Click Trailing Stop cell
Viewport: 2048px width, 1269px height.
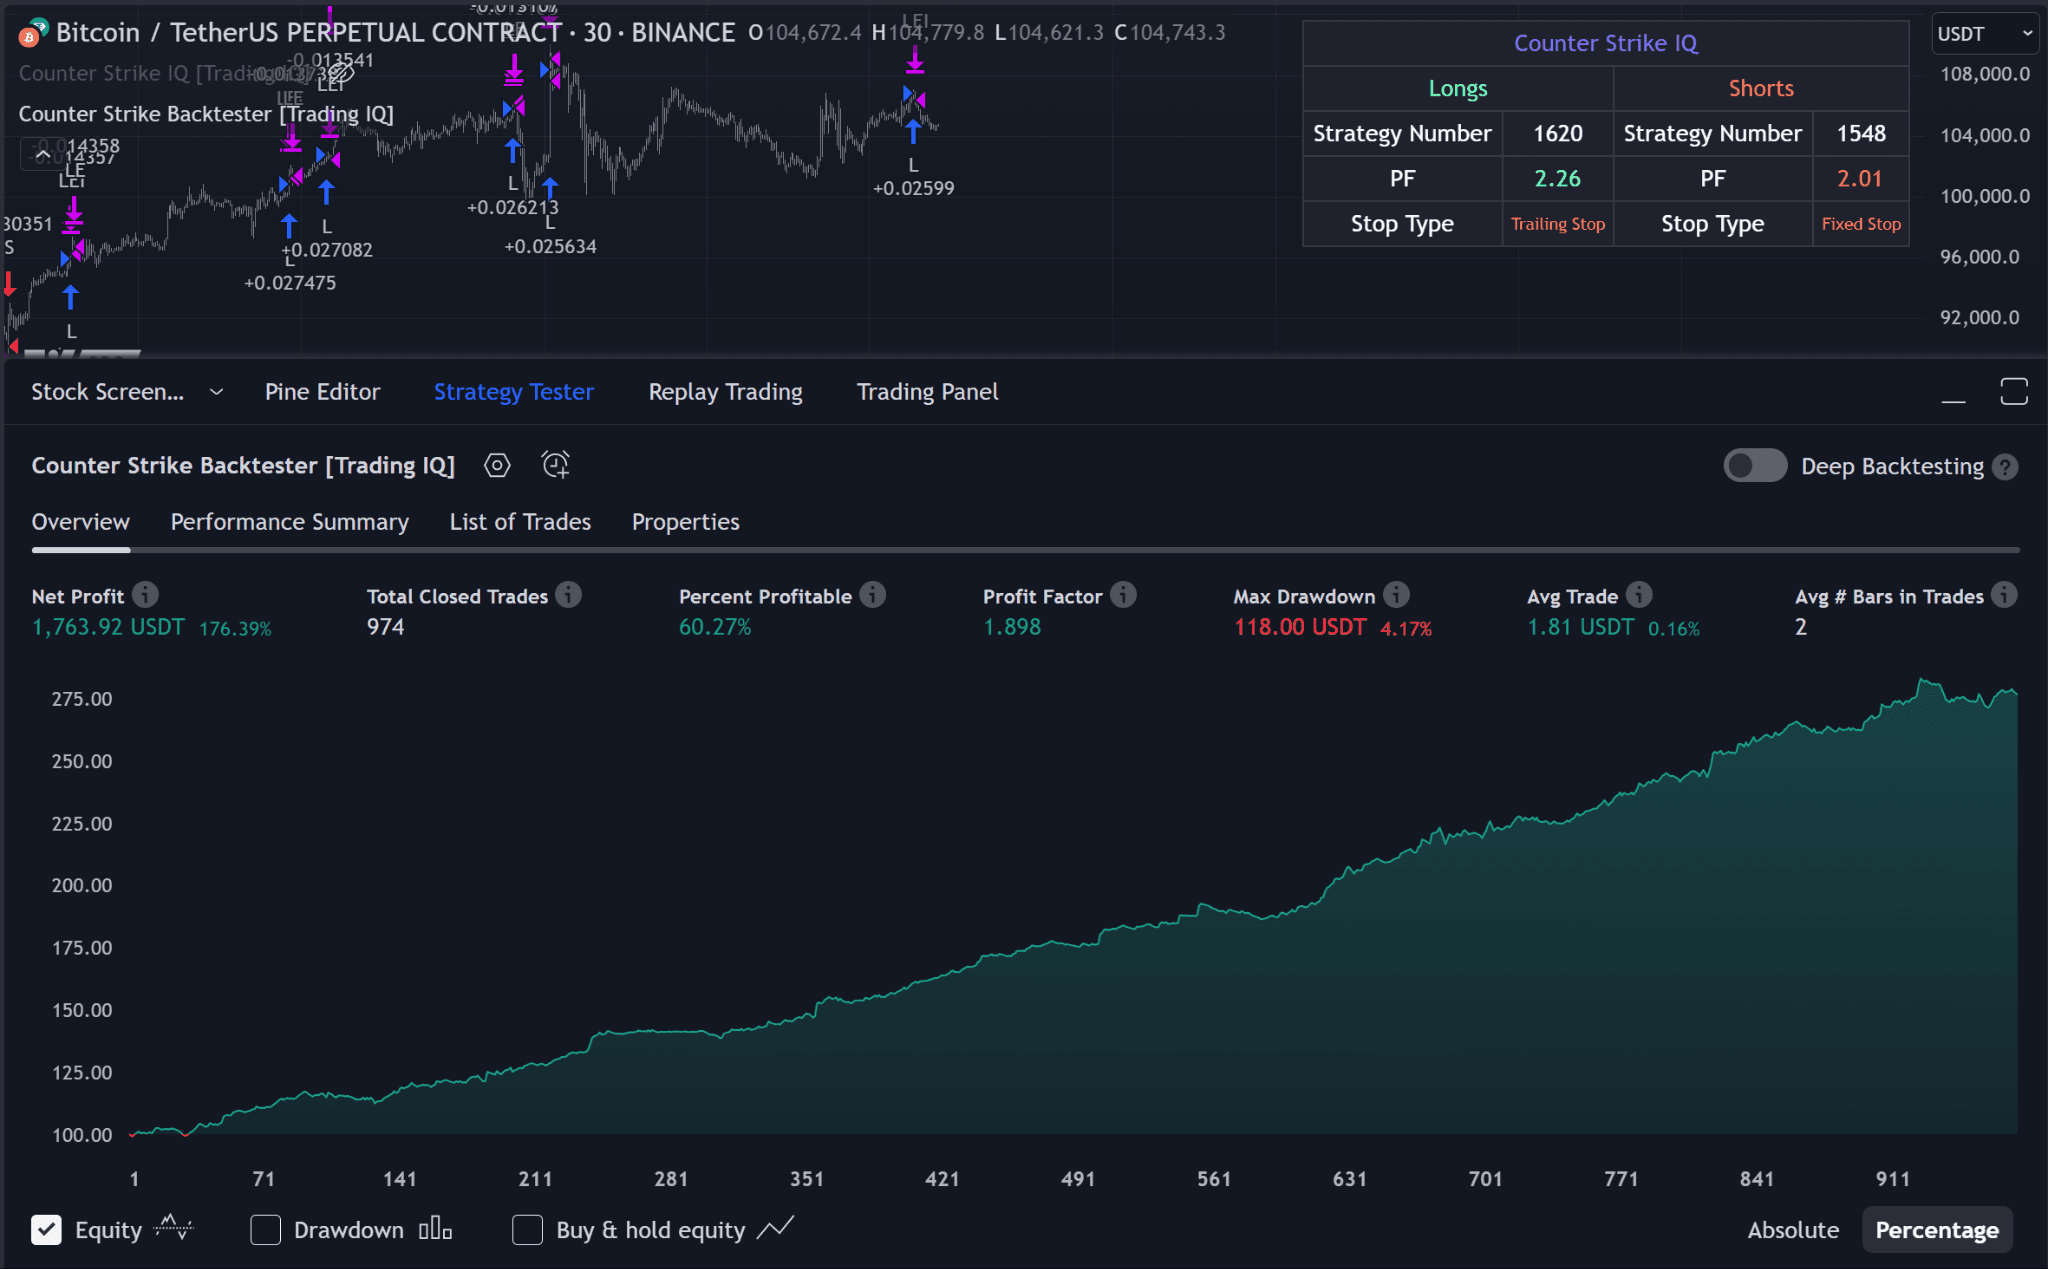tap(1558, 224)
